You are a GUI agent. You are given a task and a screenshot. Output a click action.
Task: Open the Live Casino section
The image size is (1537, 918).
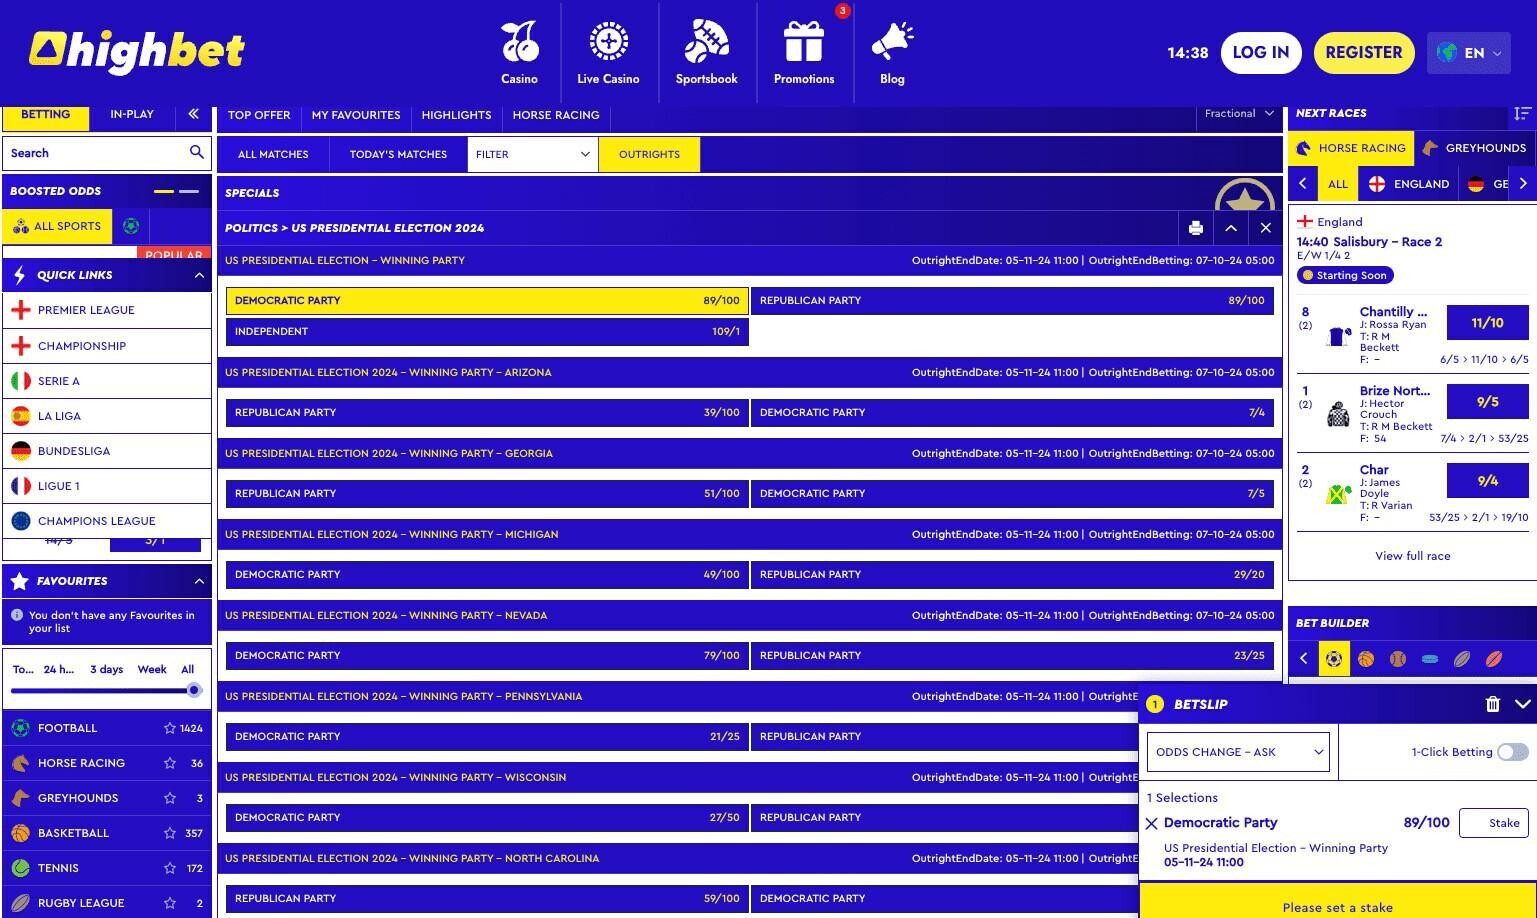pos(608,53)
